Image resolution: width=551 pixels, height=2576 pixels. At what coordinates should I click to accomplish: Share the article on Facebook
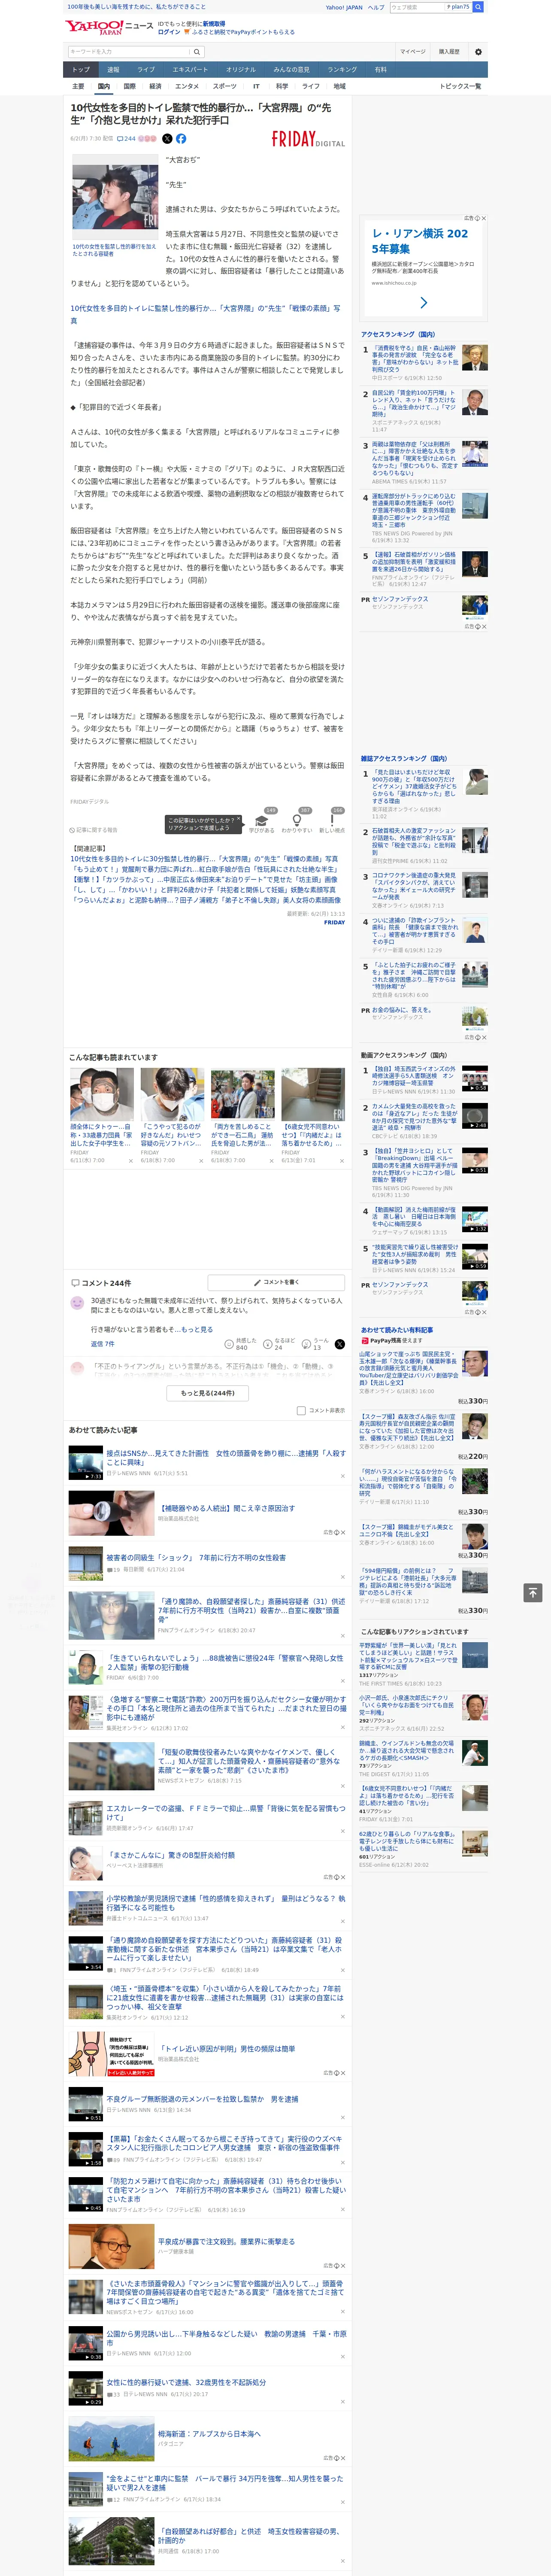181,139
